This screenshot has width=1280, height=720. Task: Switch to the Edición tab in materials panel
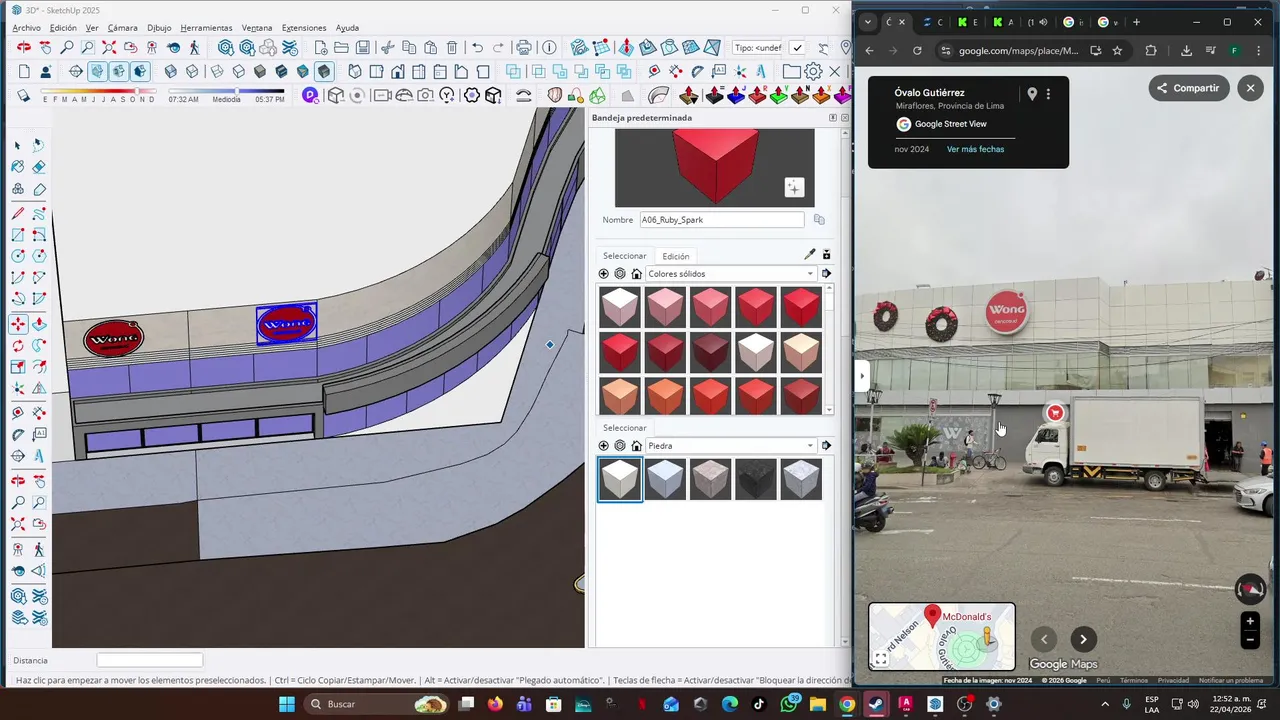(676, 256)
